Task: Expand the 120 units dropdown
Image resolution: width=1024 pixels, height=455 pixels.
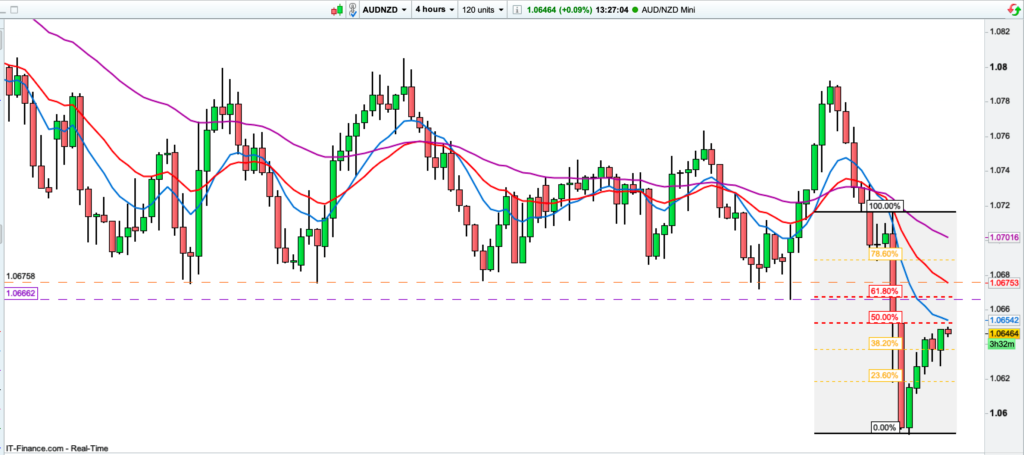Action: pos(485,9)
